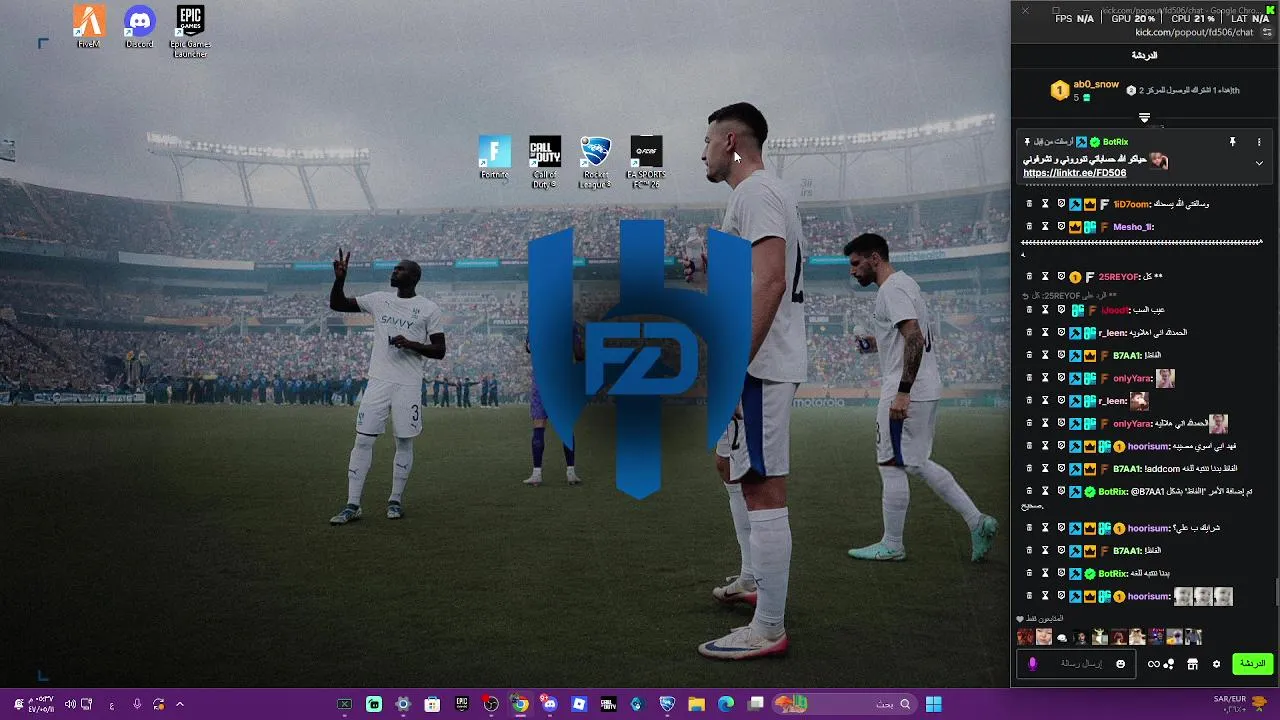Click the emote image in onlyYara's first message
Screen dimensions: 1280x720
click(x=1165, y=378)
